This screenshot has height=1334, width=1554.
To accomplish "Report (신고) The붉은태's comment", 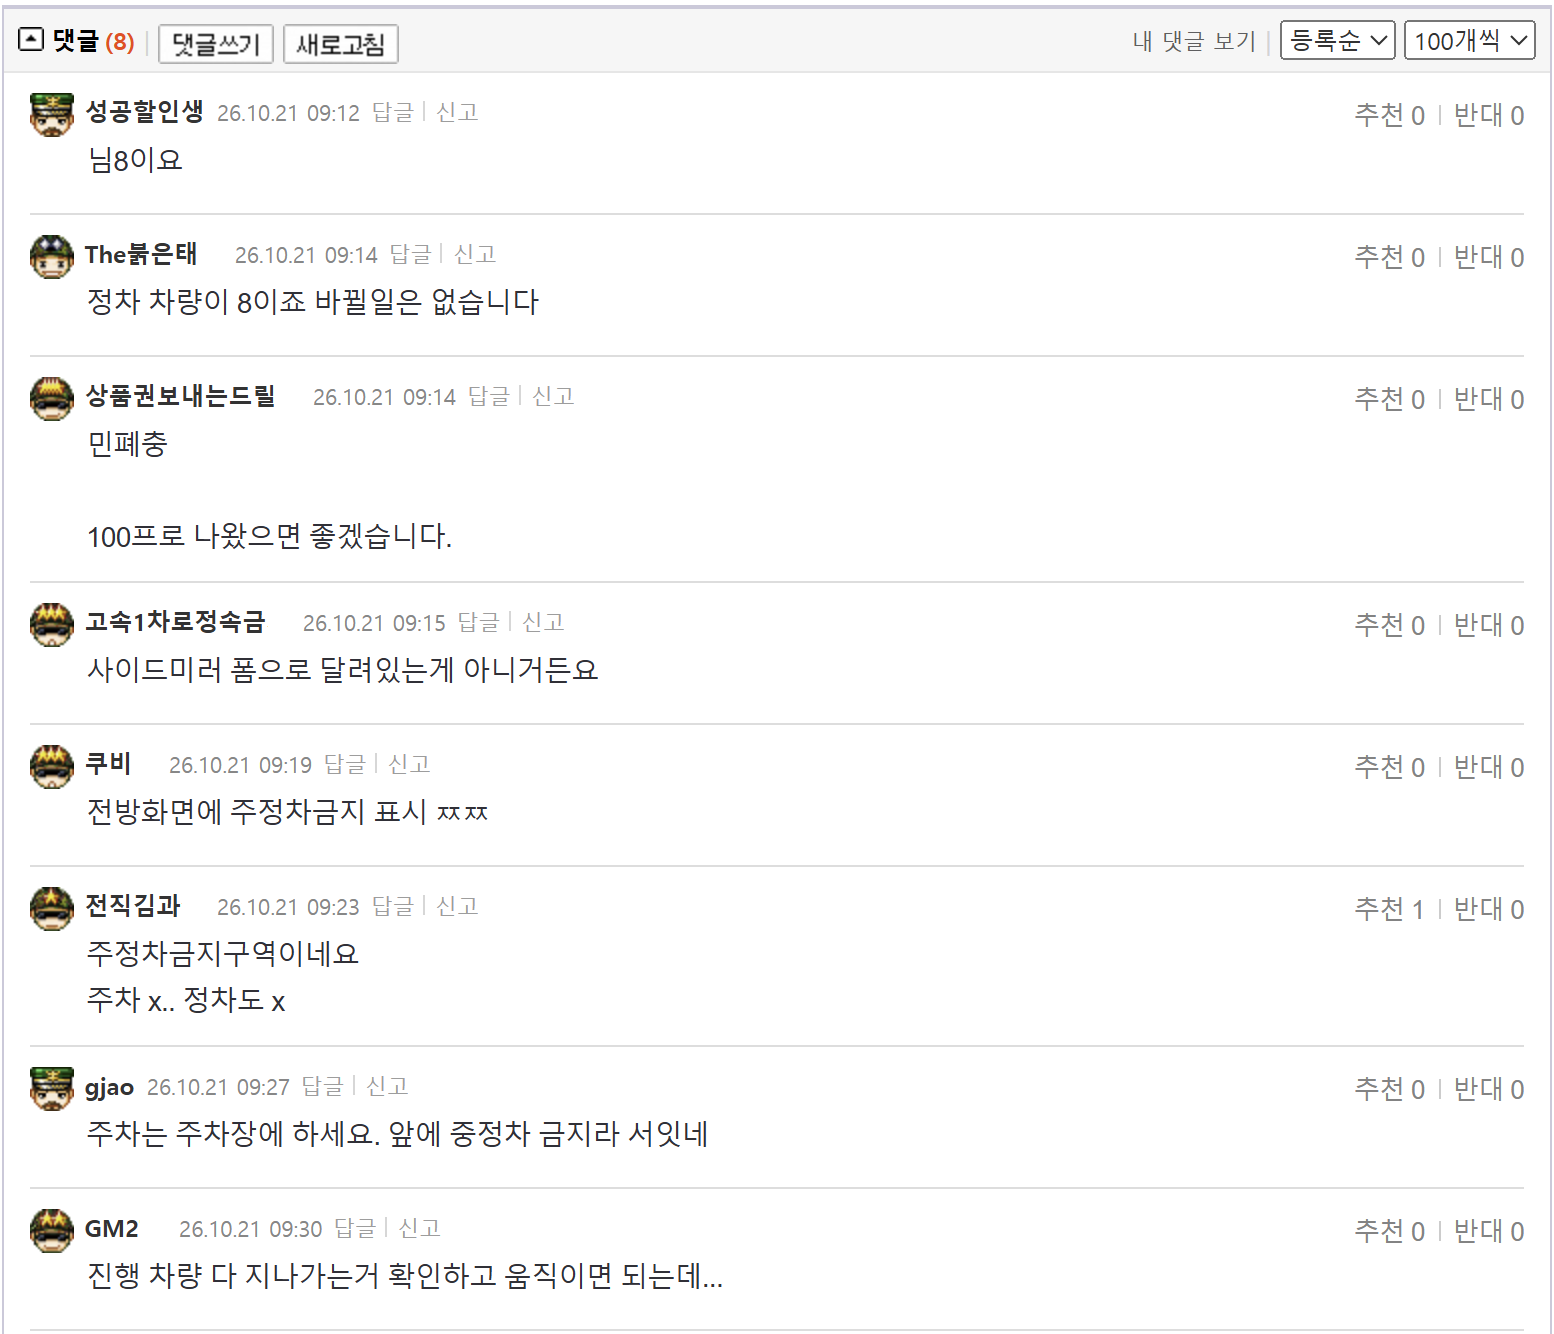I will tap(475, 254).
